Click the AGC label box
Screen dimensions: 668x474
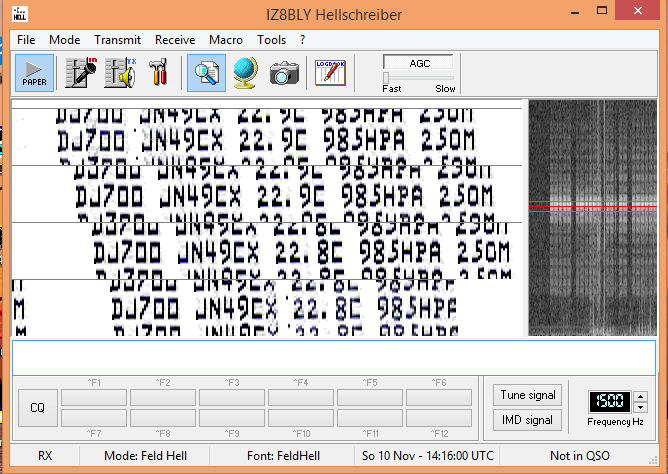coord(418,63)
